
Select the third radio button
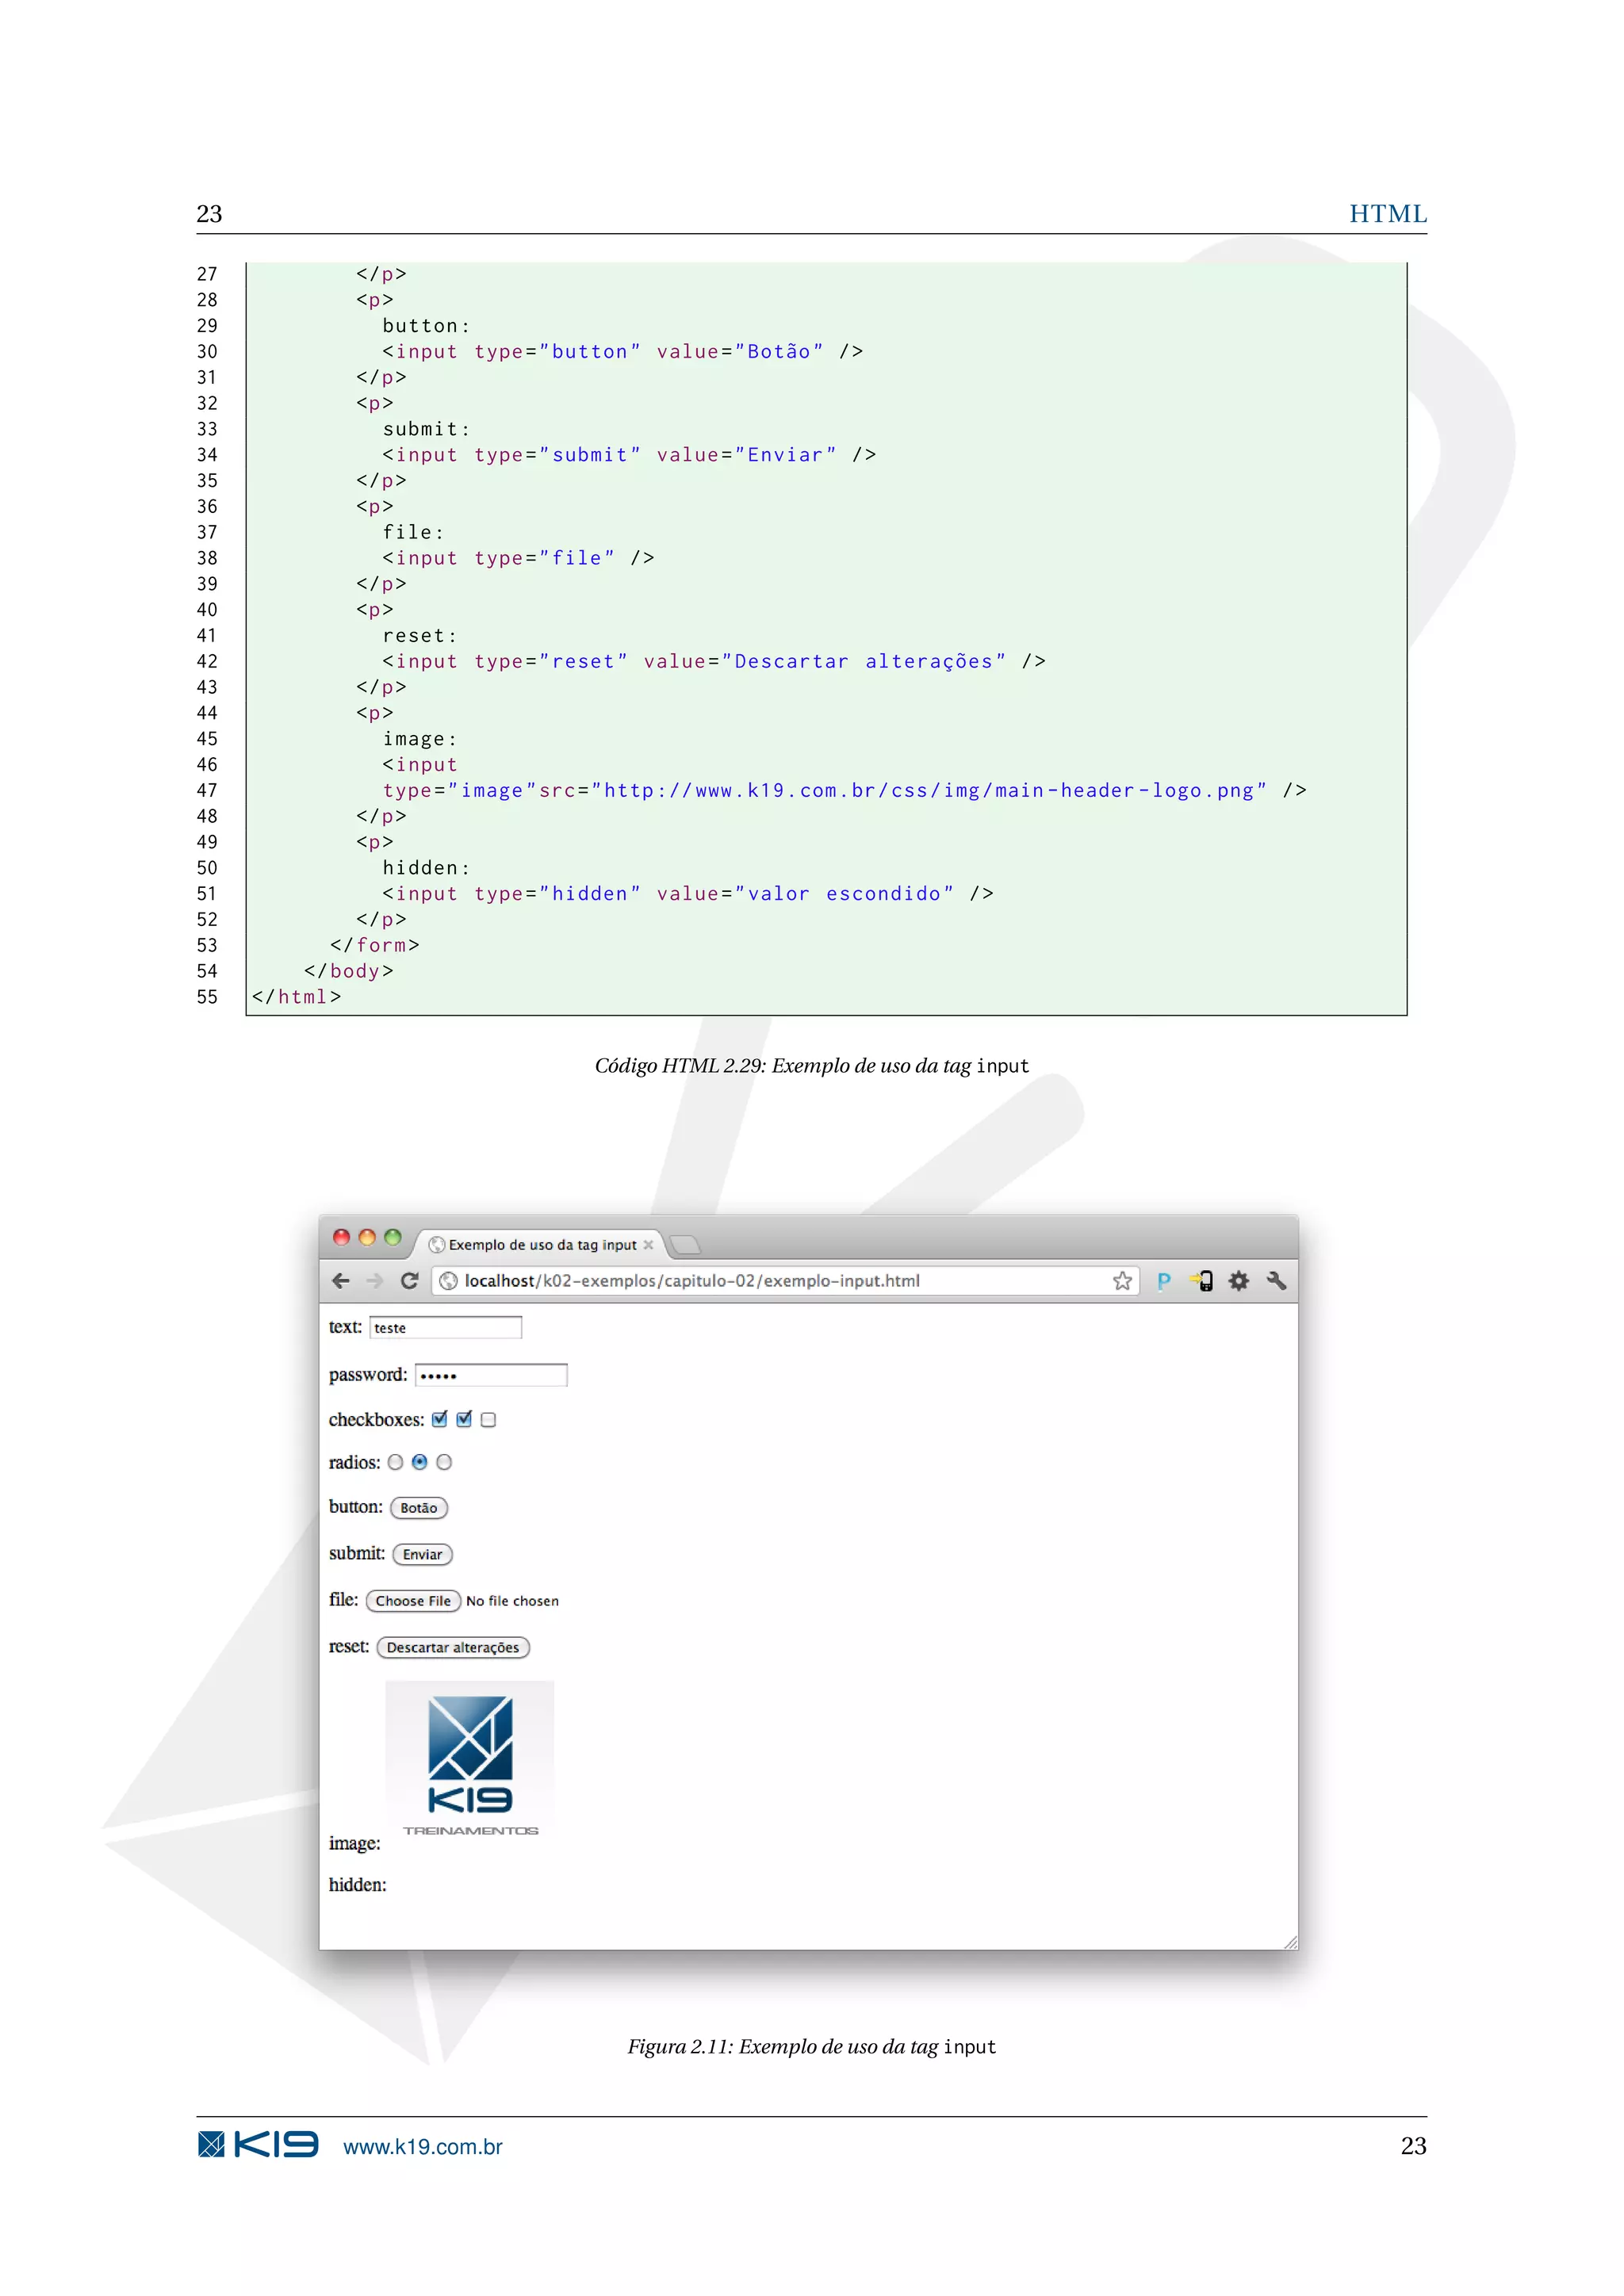444,1463
